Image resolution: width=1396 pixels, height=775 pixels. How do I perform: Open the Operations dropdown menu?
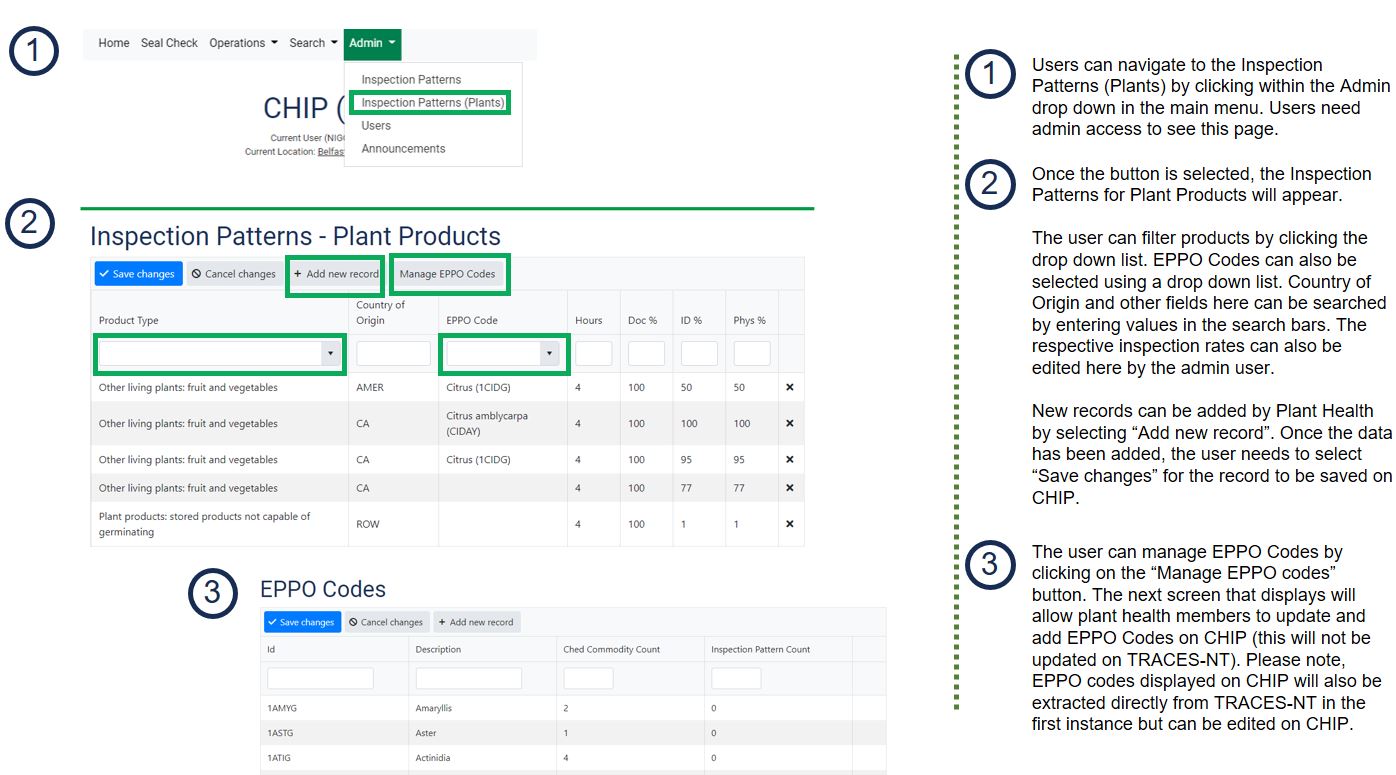pyautogui.click(x=243, y=43)
